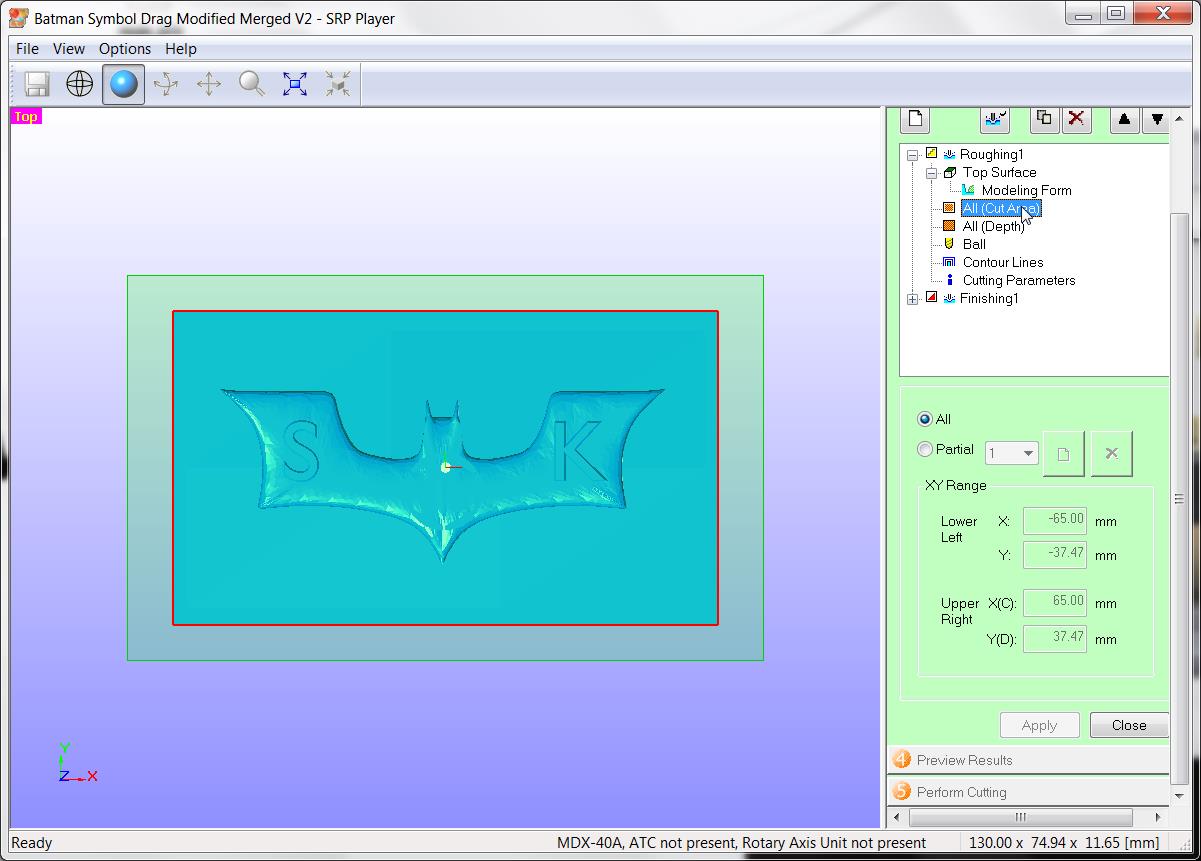The image size is (1201, 861).
Task: Select All (Cut Area) tree item
Action: [x=1001, y=208]
